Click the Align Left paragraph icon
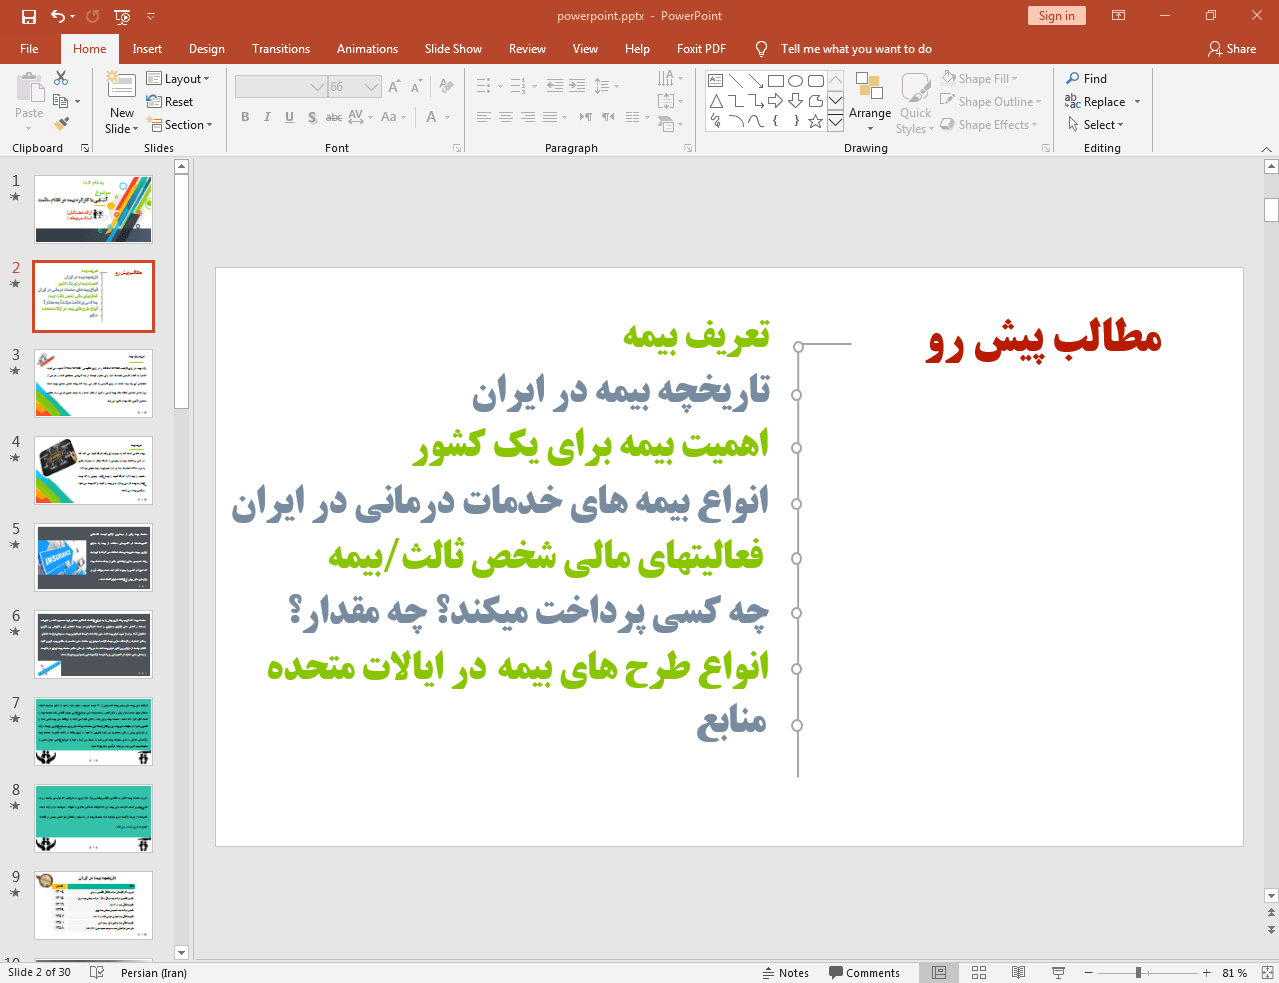 click(x=484, y=117)
